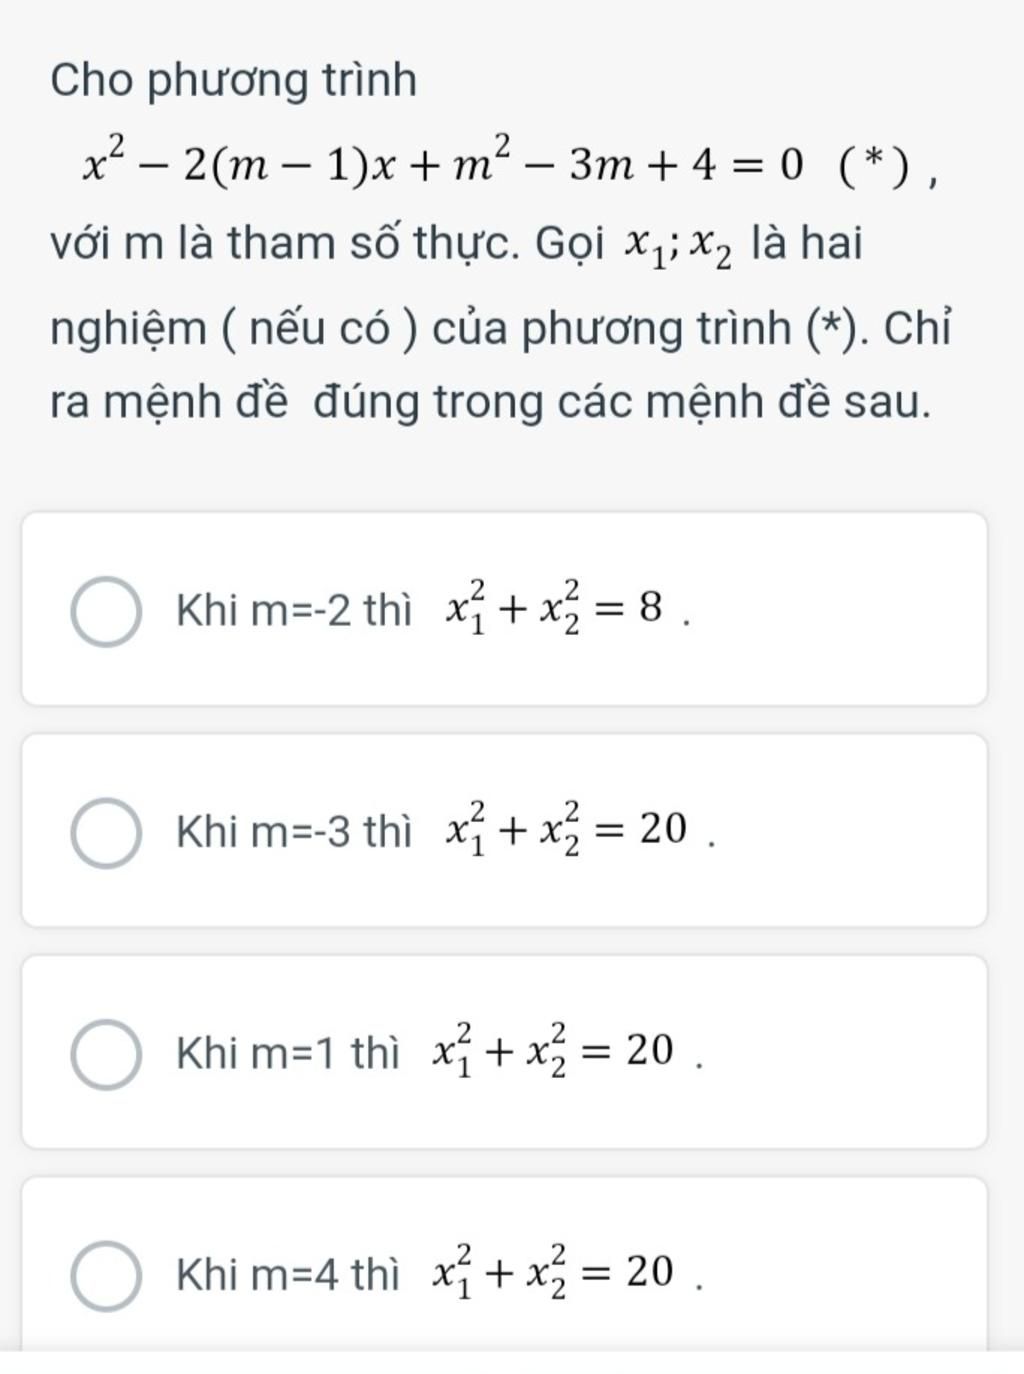Viewport: 1024px width, 1374px height.
Task: Click the 'Khi m=-2 thì' label text
Action: tap(293, 610)
